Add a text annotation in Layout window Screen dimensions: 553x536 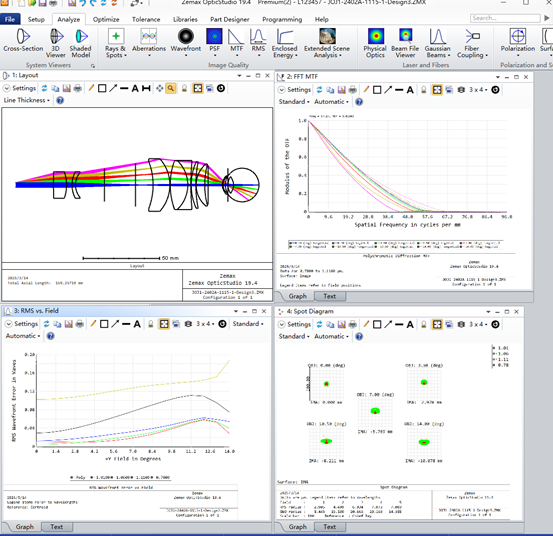click(135, 88)
